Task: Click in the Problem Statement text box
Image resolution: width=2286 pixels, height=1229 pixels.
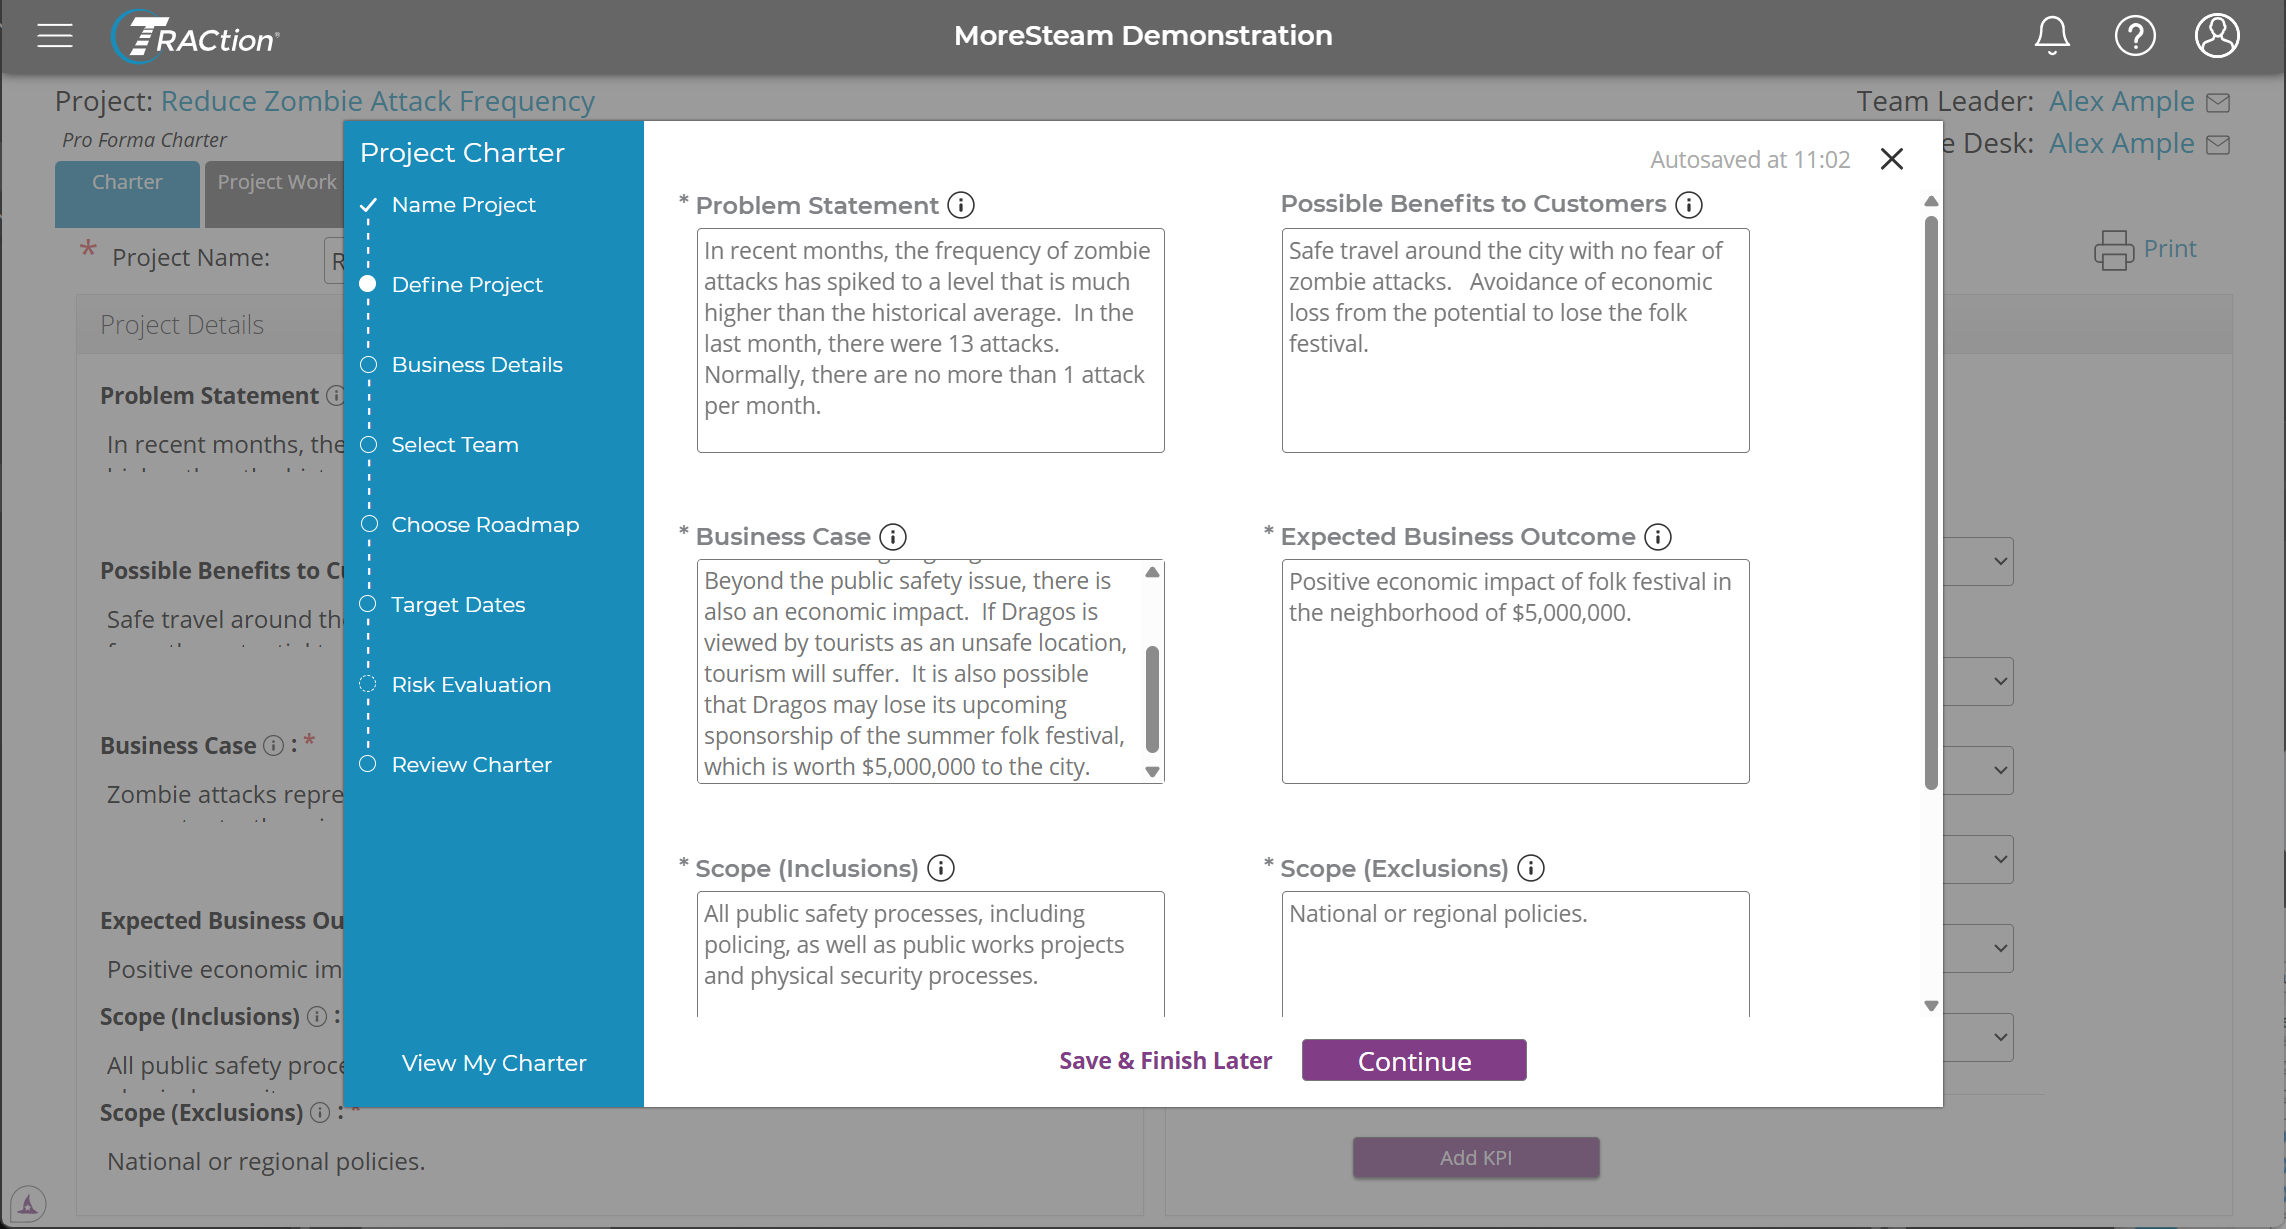Action: 930,340
